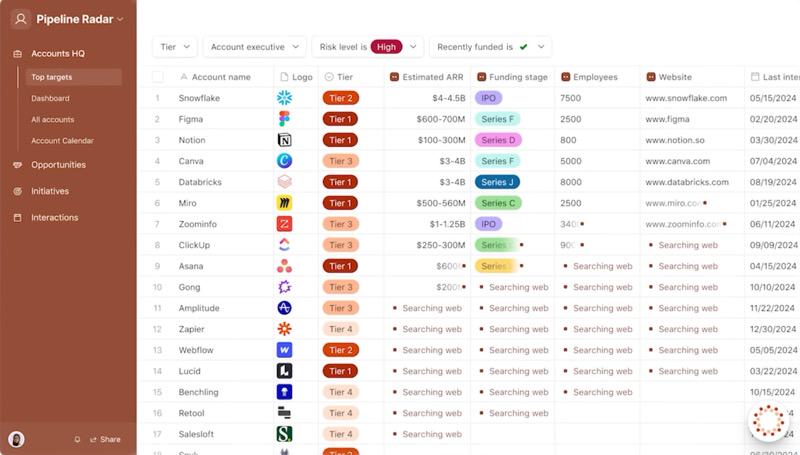Click the Benchling logo icon
Image resolution: width=800 pixels, height=455 pixels.
pos(284,392)
